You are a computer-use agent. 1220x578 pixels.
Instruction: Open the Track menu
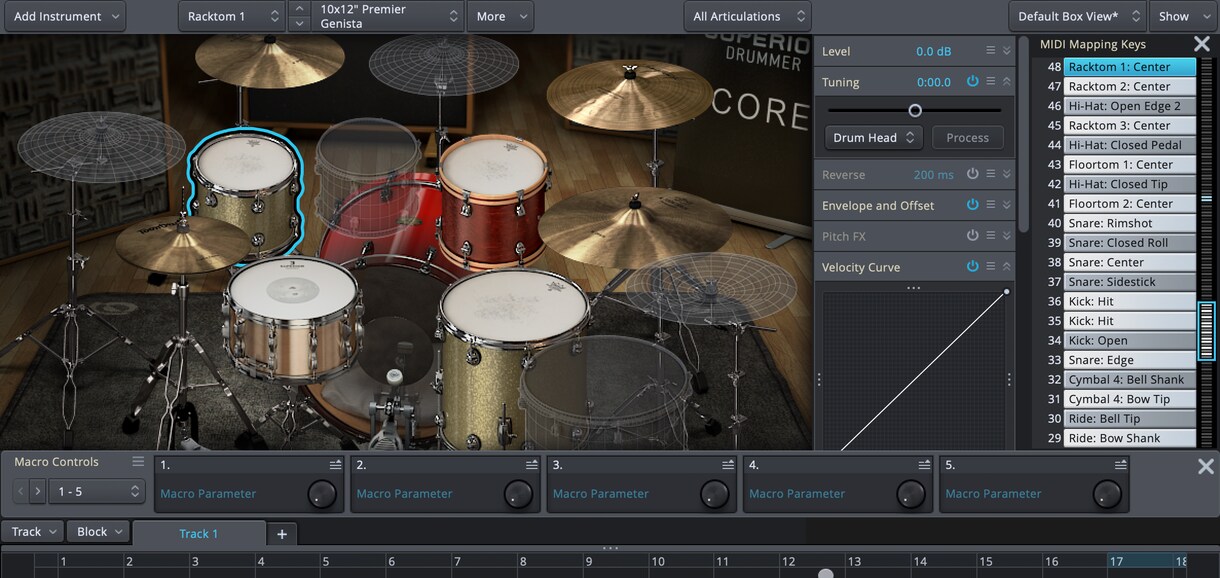tap(33, 532)
